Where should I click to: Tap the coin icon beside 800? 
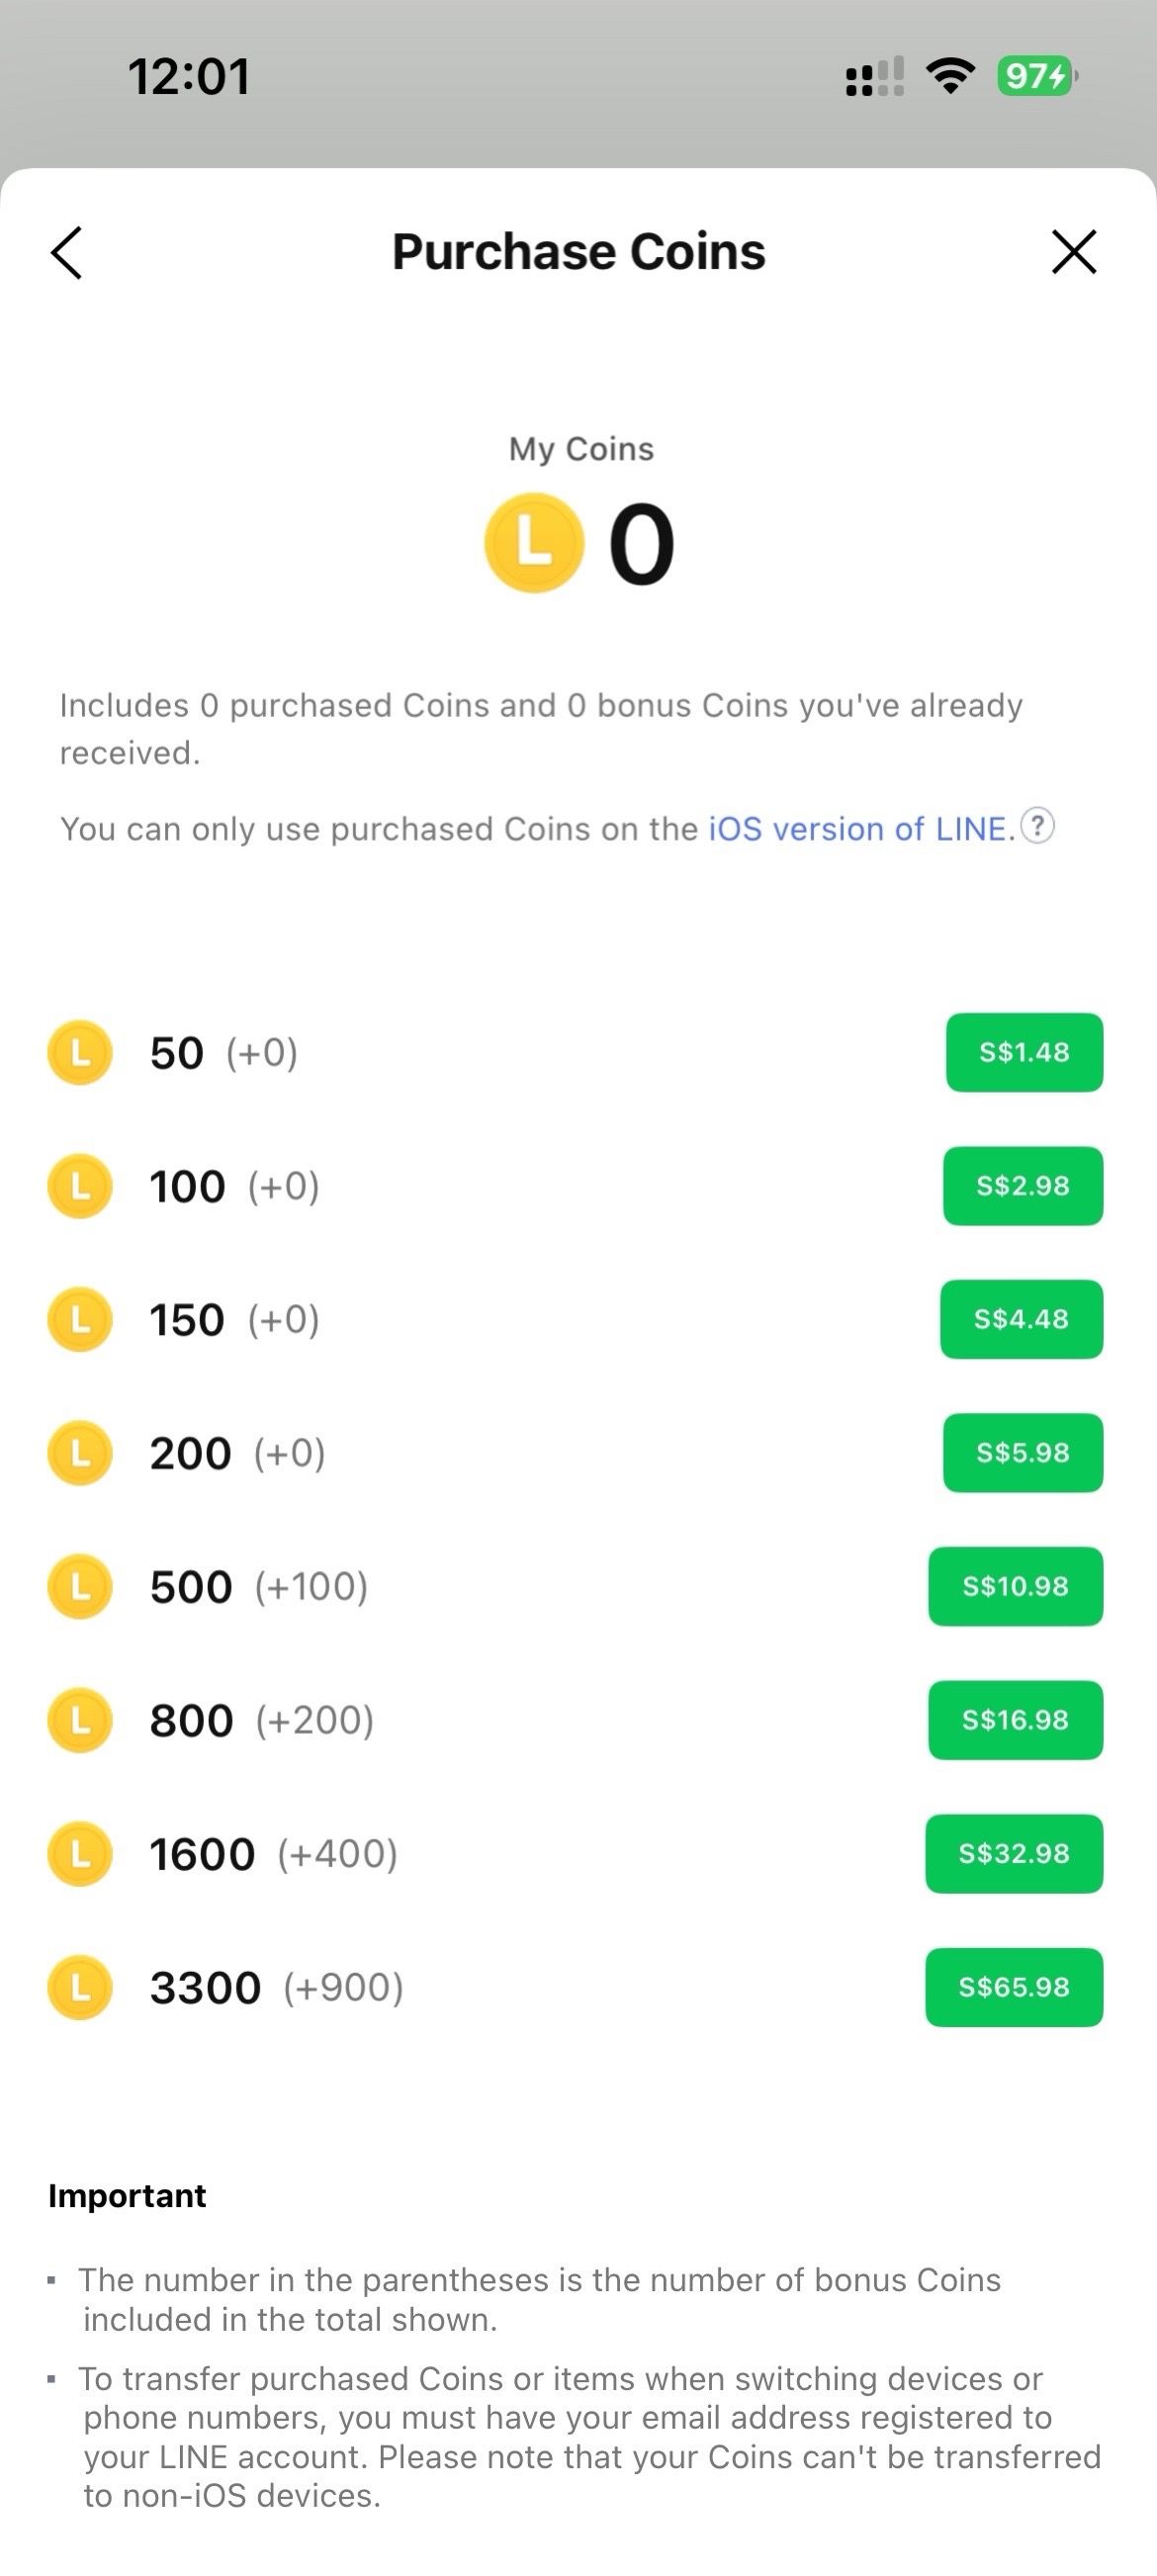point(80,1720)
